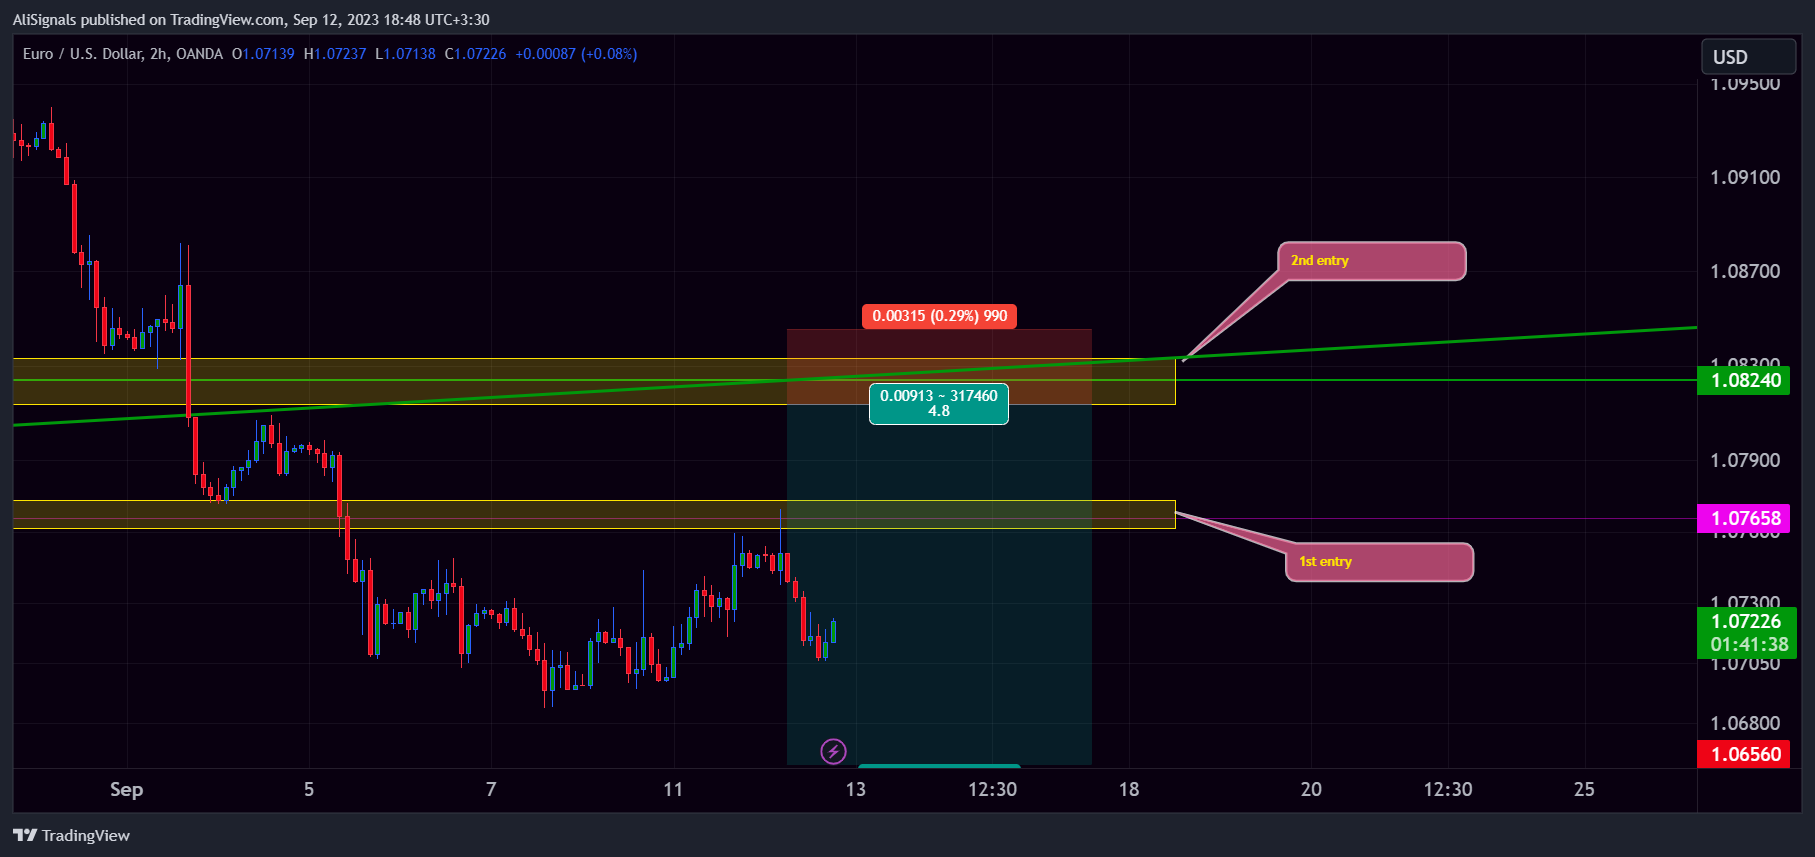The width and height of the screenshot is (1815, 857).
Task: Click the red 1.06560 price label
Action: coord(1746,754)
